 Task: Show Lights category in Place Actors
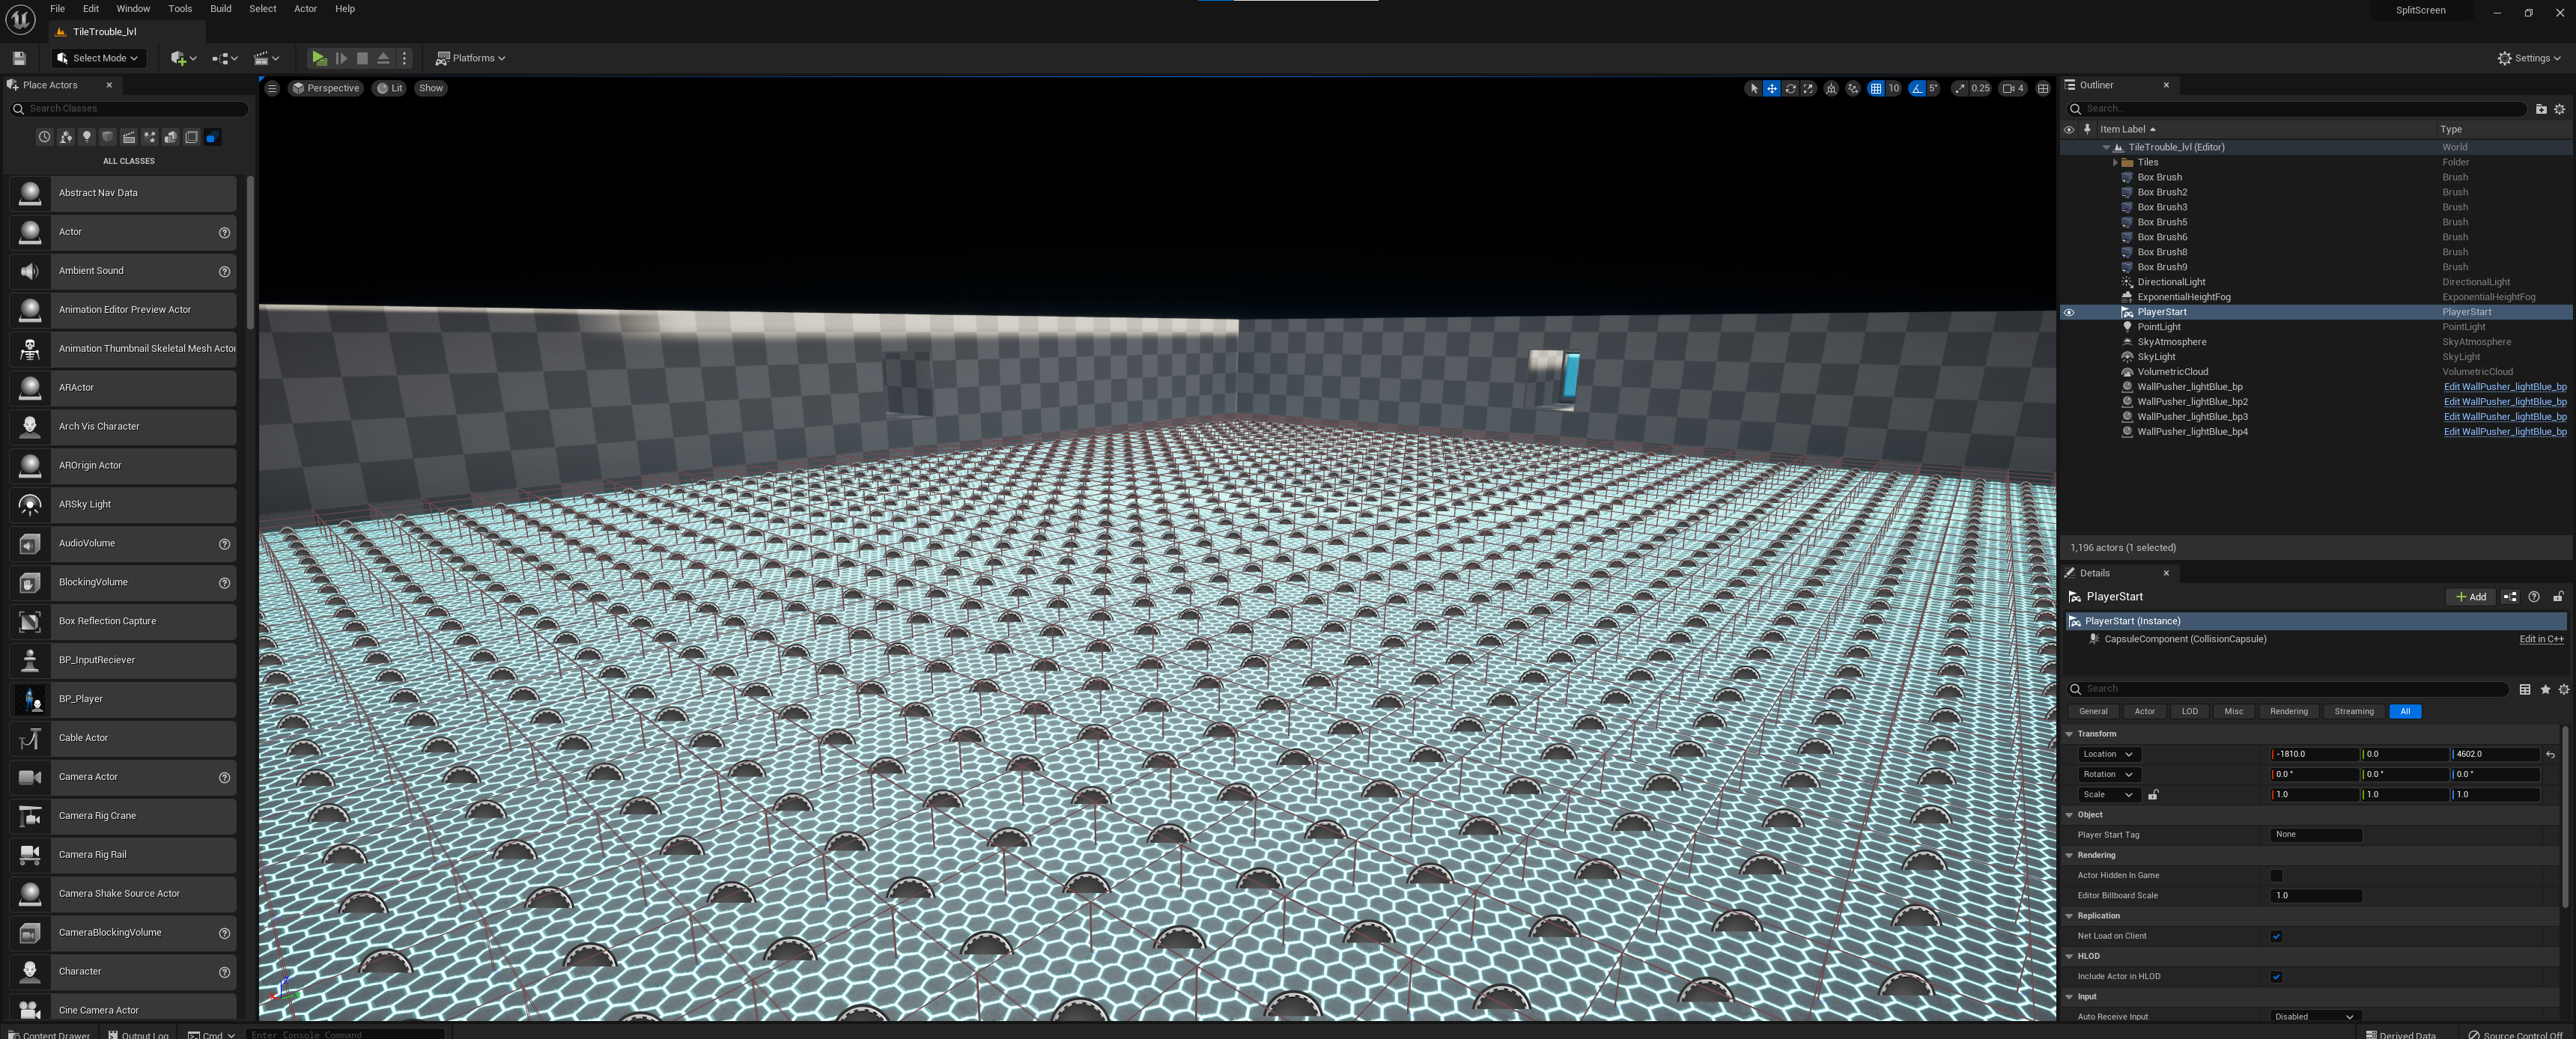pos(87,137)
